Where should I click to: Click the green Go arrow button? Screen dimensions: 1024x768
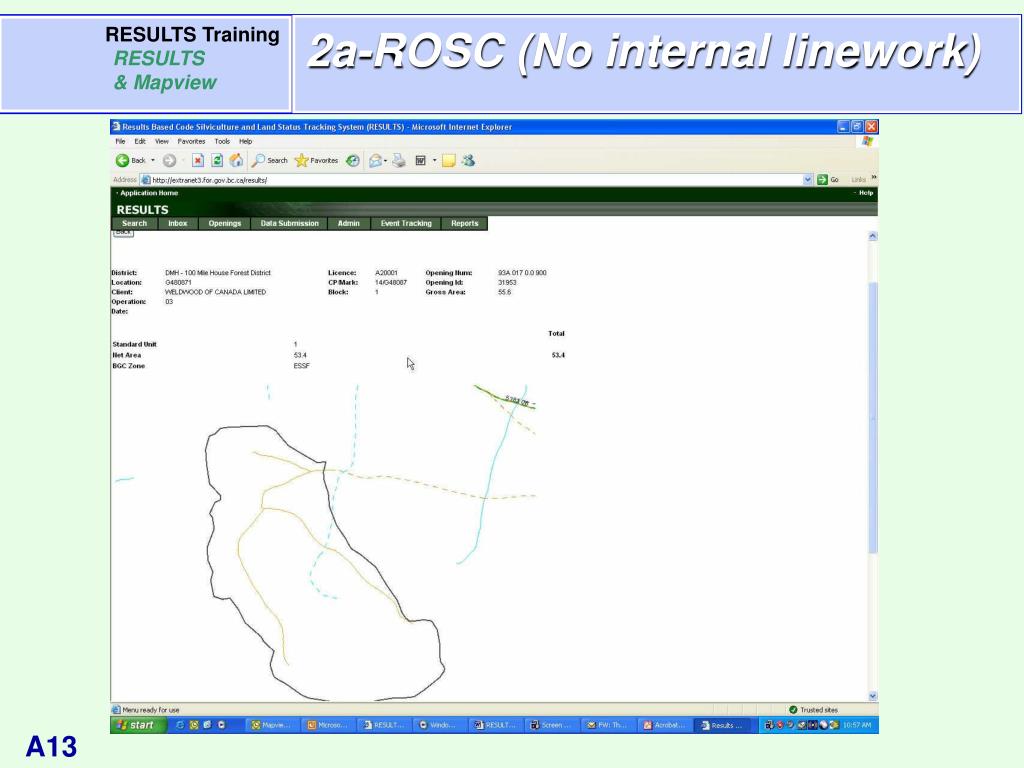(822, 180)
